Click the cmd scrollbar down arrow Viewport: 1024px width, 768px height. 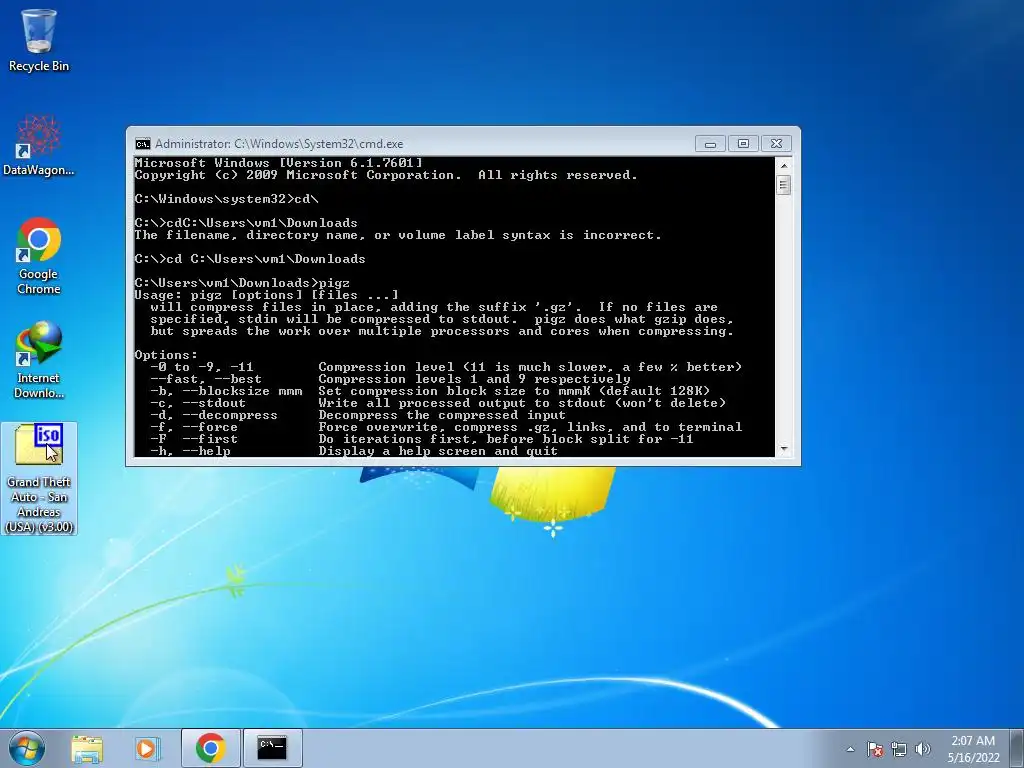(x=784, y=449)
